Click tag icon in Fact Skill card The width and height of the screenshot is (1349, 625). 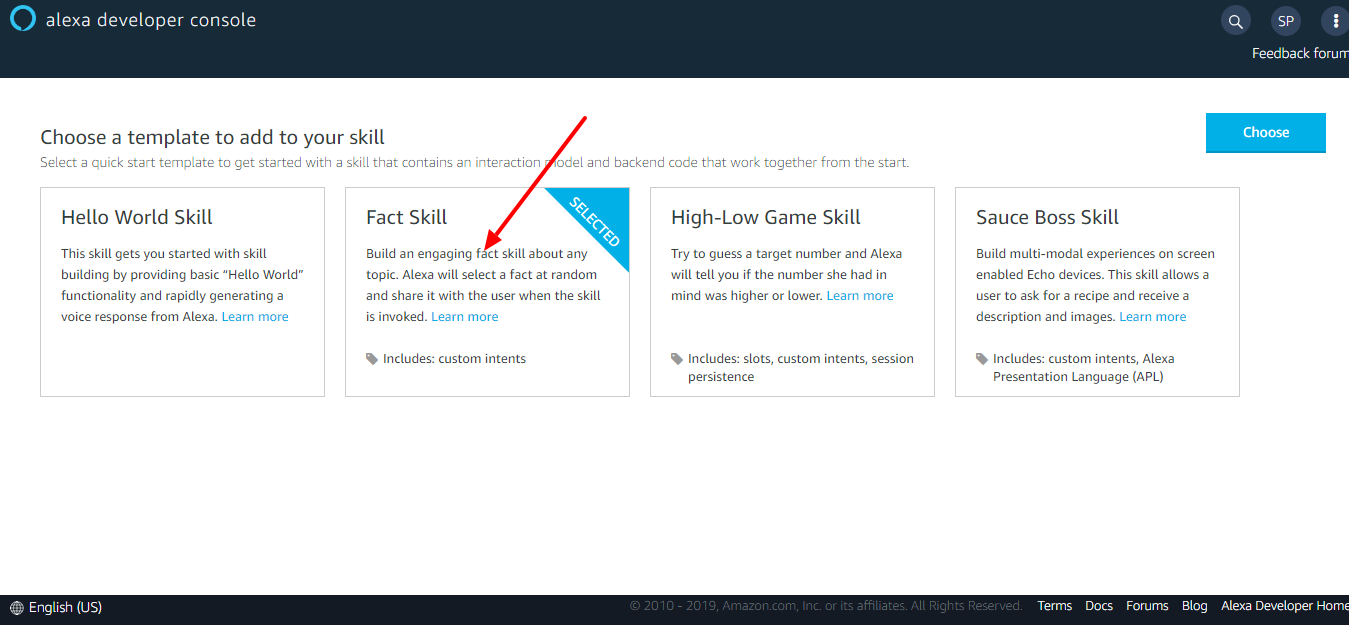coord(372,359)
